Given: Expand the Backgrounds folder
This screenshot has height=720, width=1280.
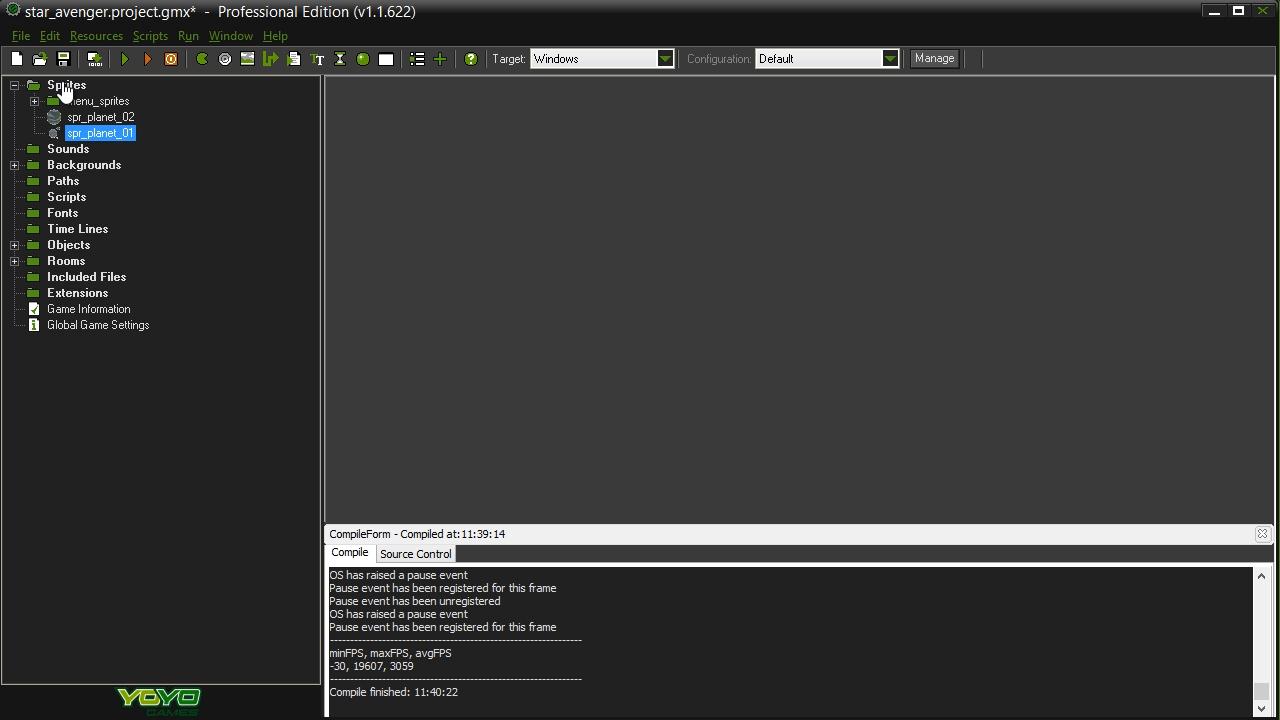Looking at the screenshot, I should (x=15, y=165).
